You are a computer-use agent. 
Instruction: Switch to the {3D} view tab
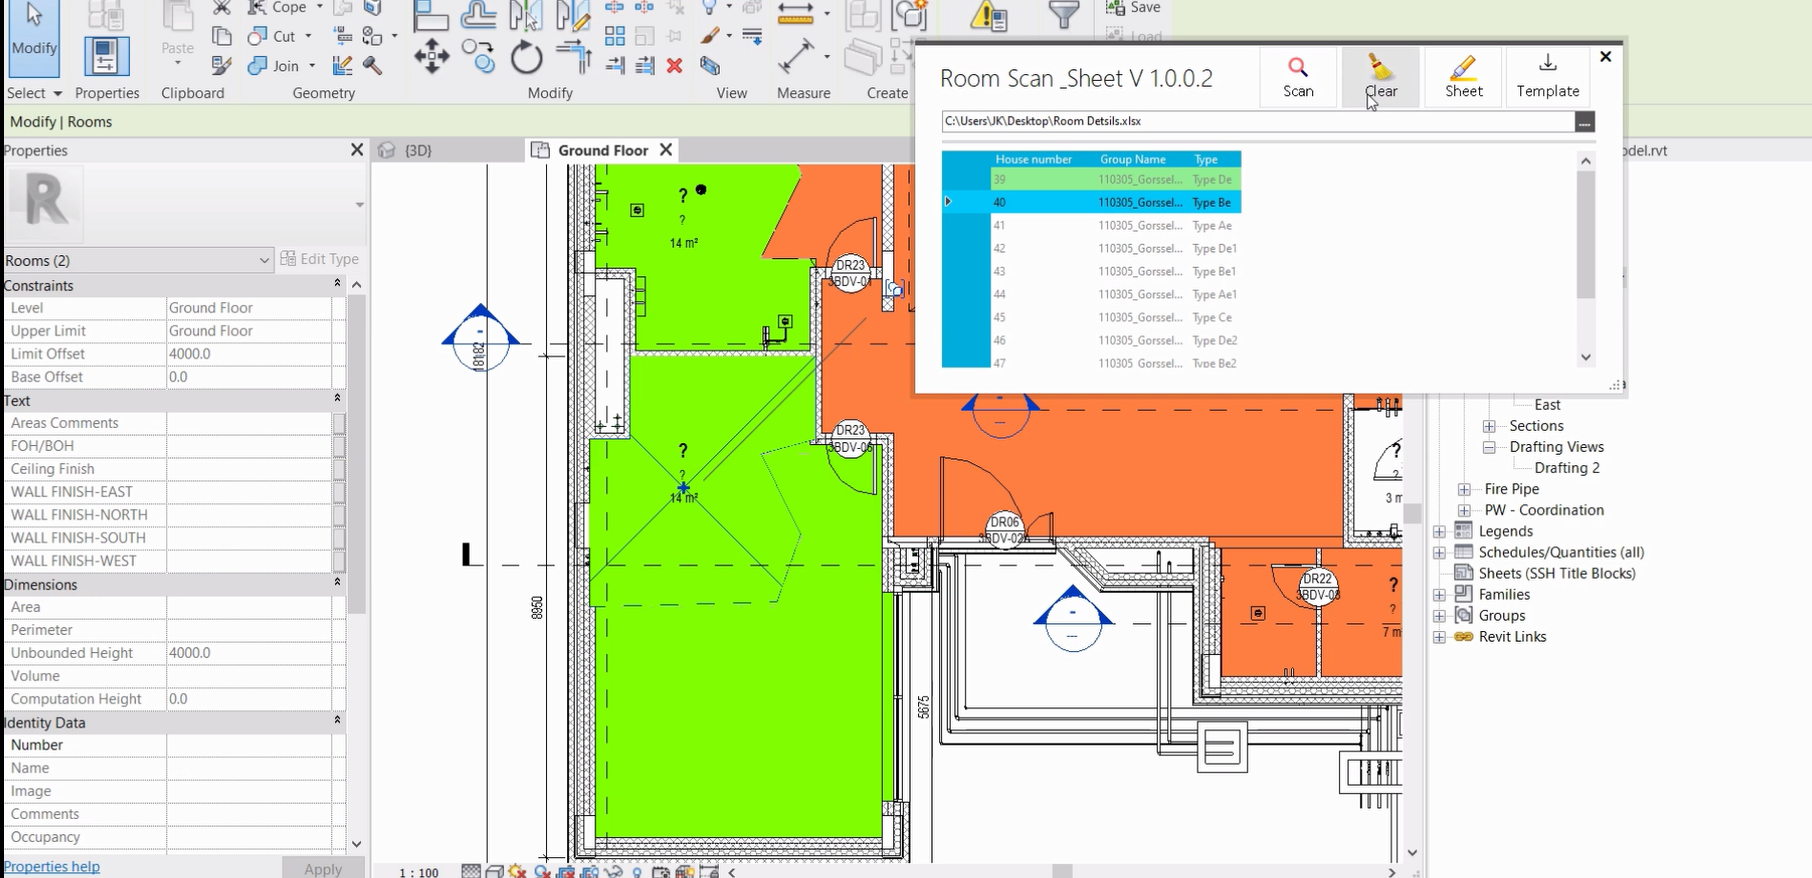418,150
